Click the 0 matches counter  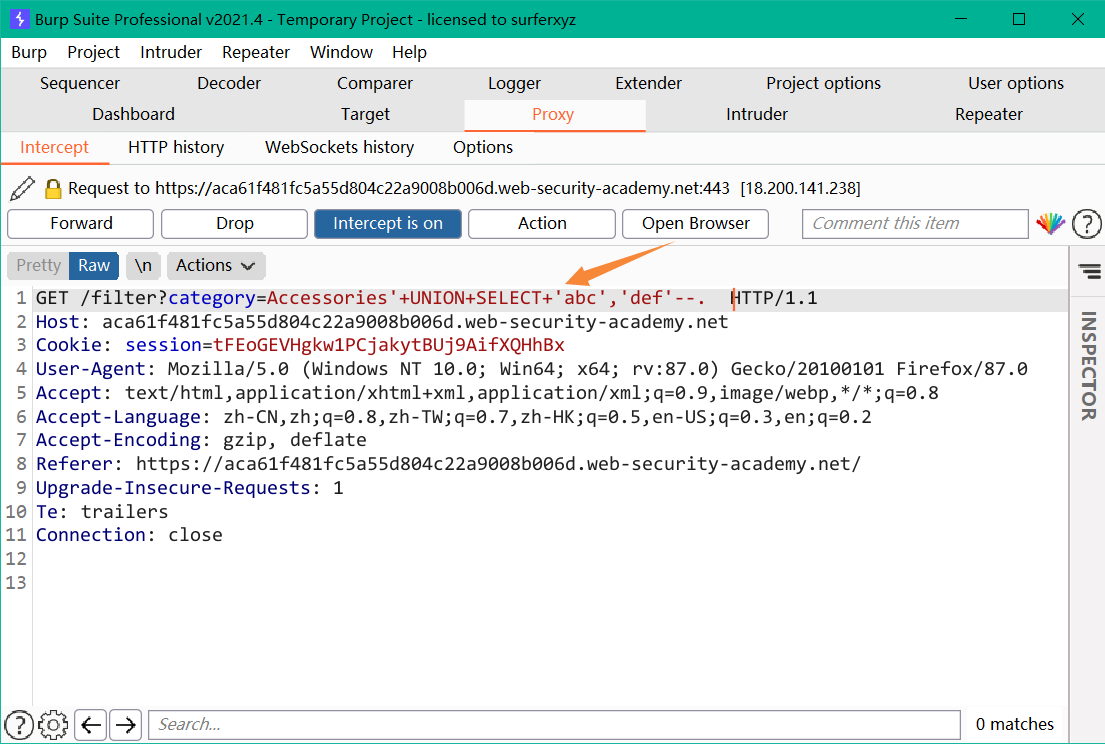tap(1015, 724)
